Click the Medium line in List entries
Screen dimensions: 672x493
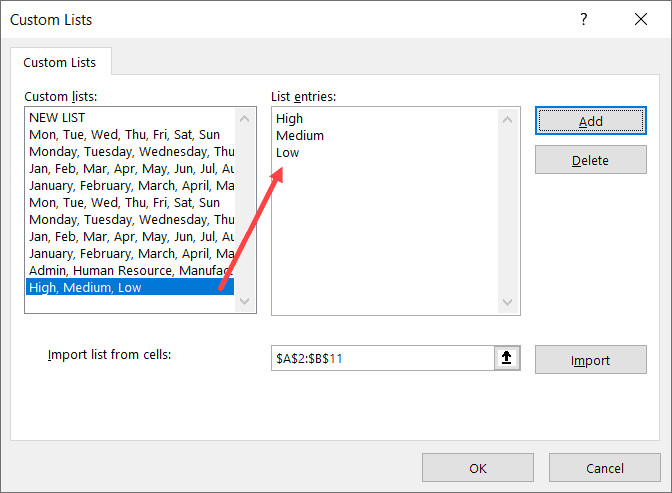tap(300, 136)
